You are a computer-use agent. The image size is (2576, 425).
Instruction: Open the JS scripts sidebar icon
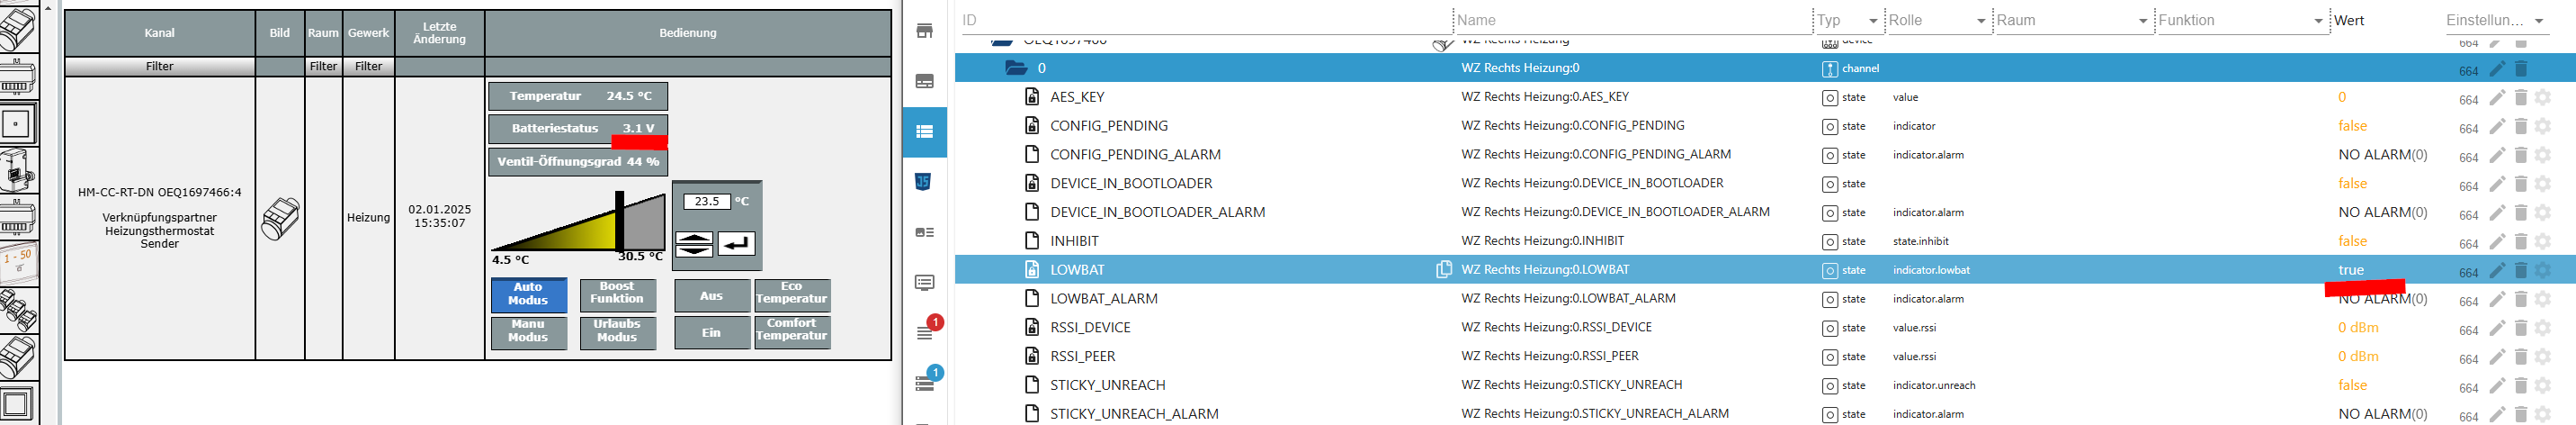[x=924, y=182]
